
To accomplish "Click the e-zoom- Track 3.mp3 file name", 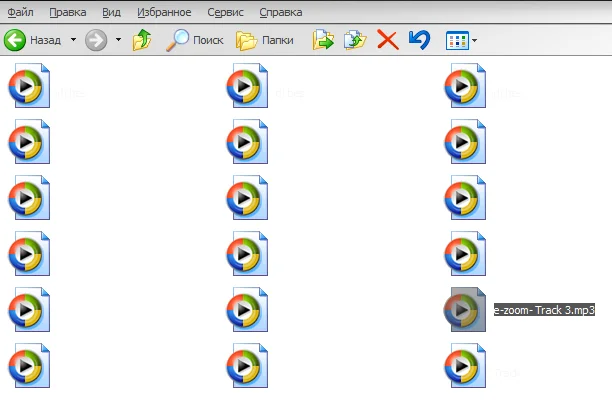I will [544, 310].
